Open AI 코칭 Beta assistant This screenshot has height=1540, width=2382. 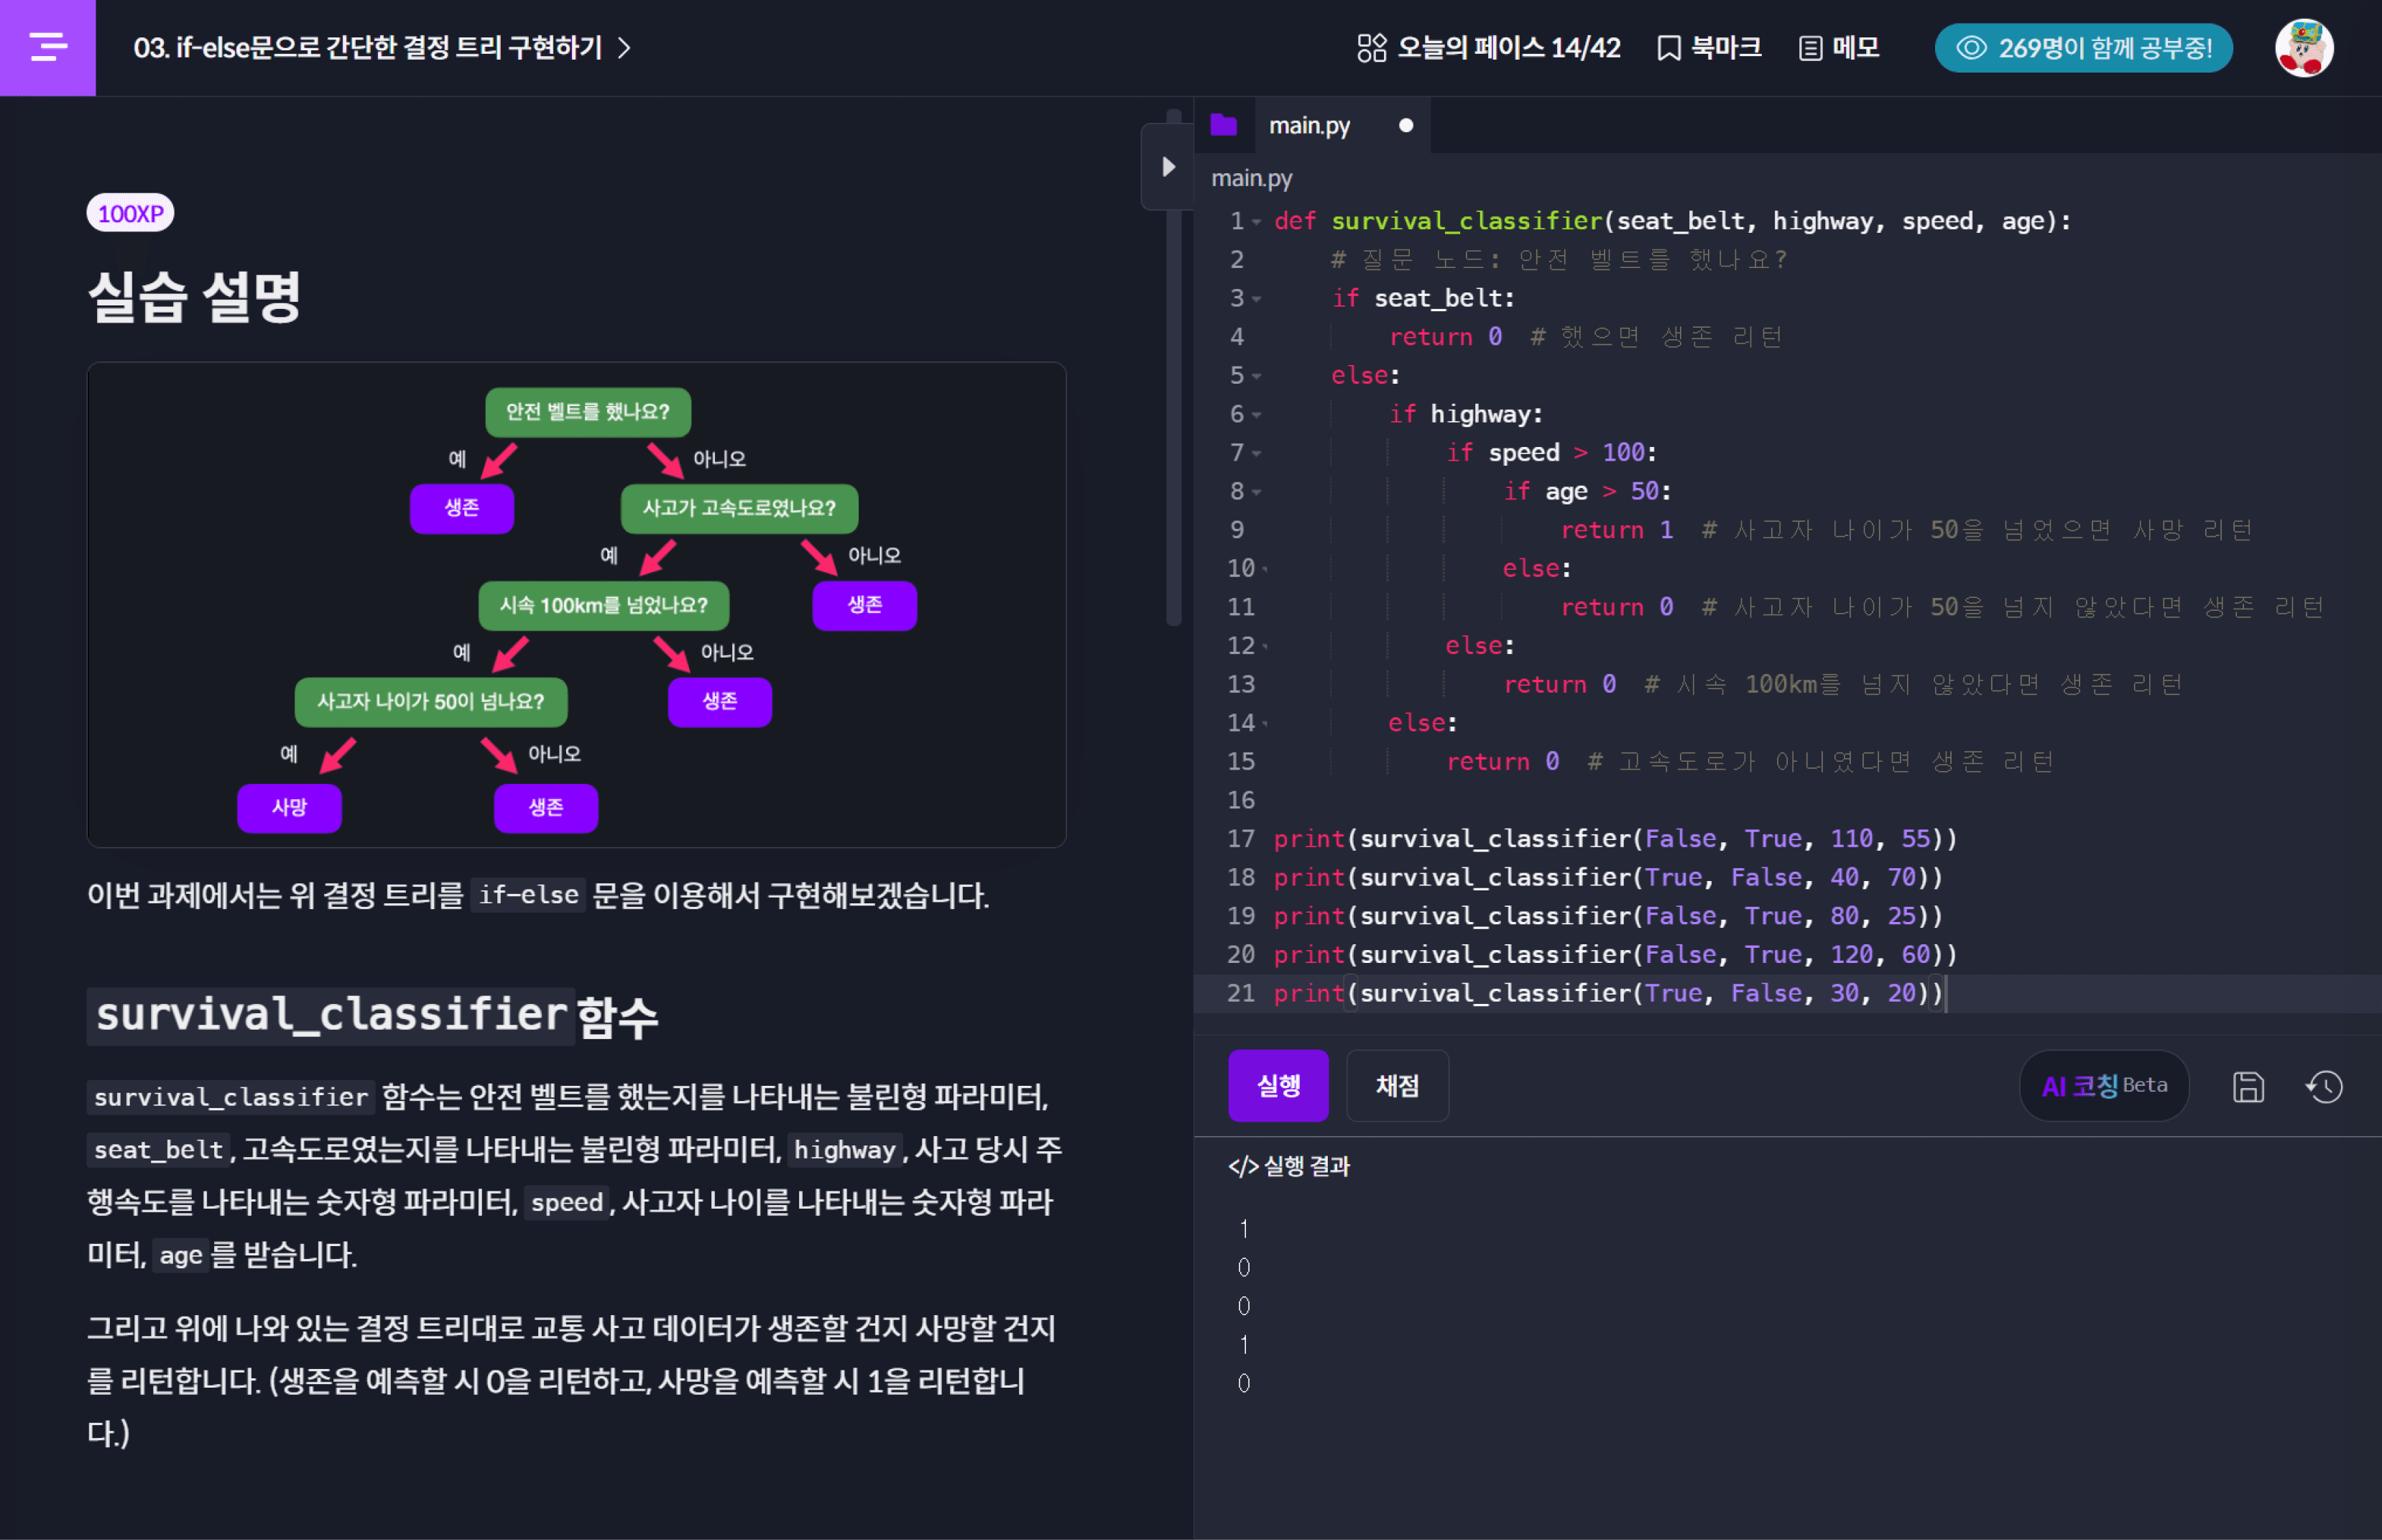tap(2103, 1085)
